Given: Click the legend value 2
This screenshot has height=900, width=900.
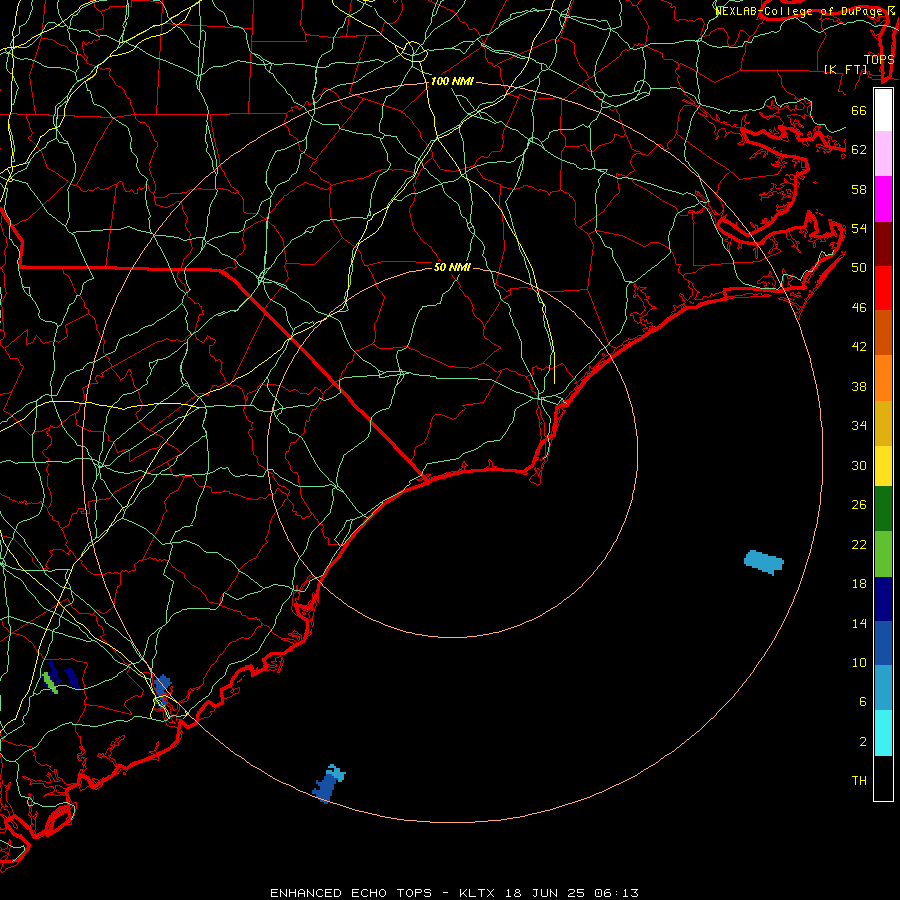Looking at the screenshot, I should [863, 742].
